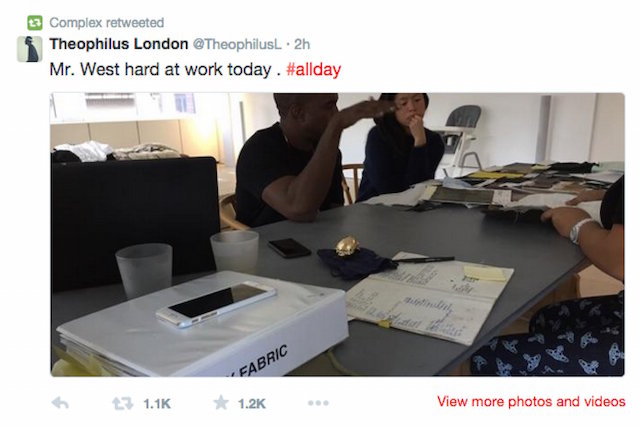This screenshot has width=640, height=426.
Task: Click the reply arrow icon below the photo
Action: click(x=60, y=403)
